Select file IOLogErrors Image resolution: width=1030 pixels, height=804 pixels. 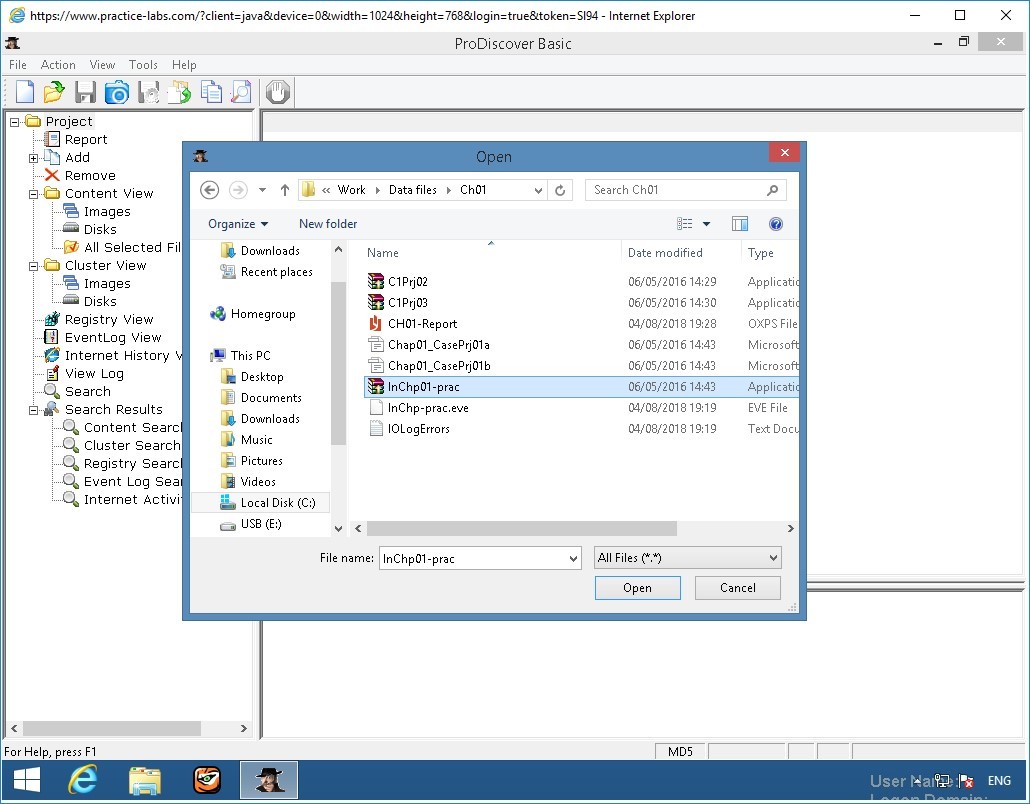[x=418, y=429]
